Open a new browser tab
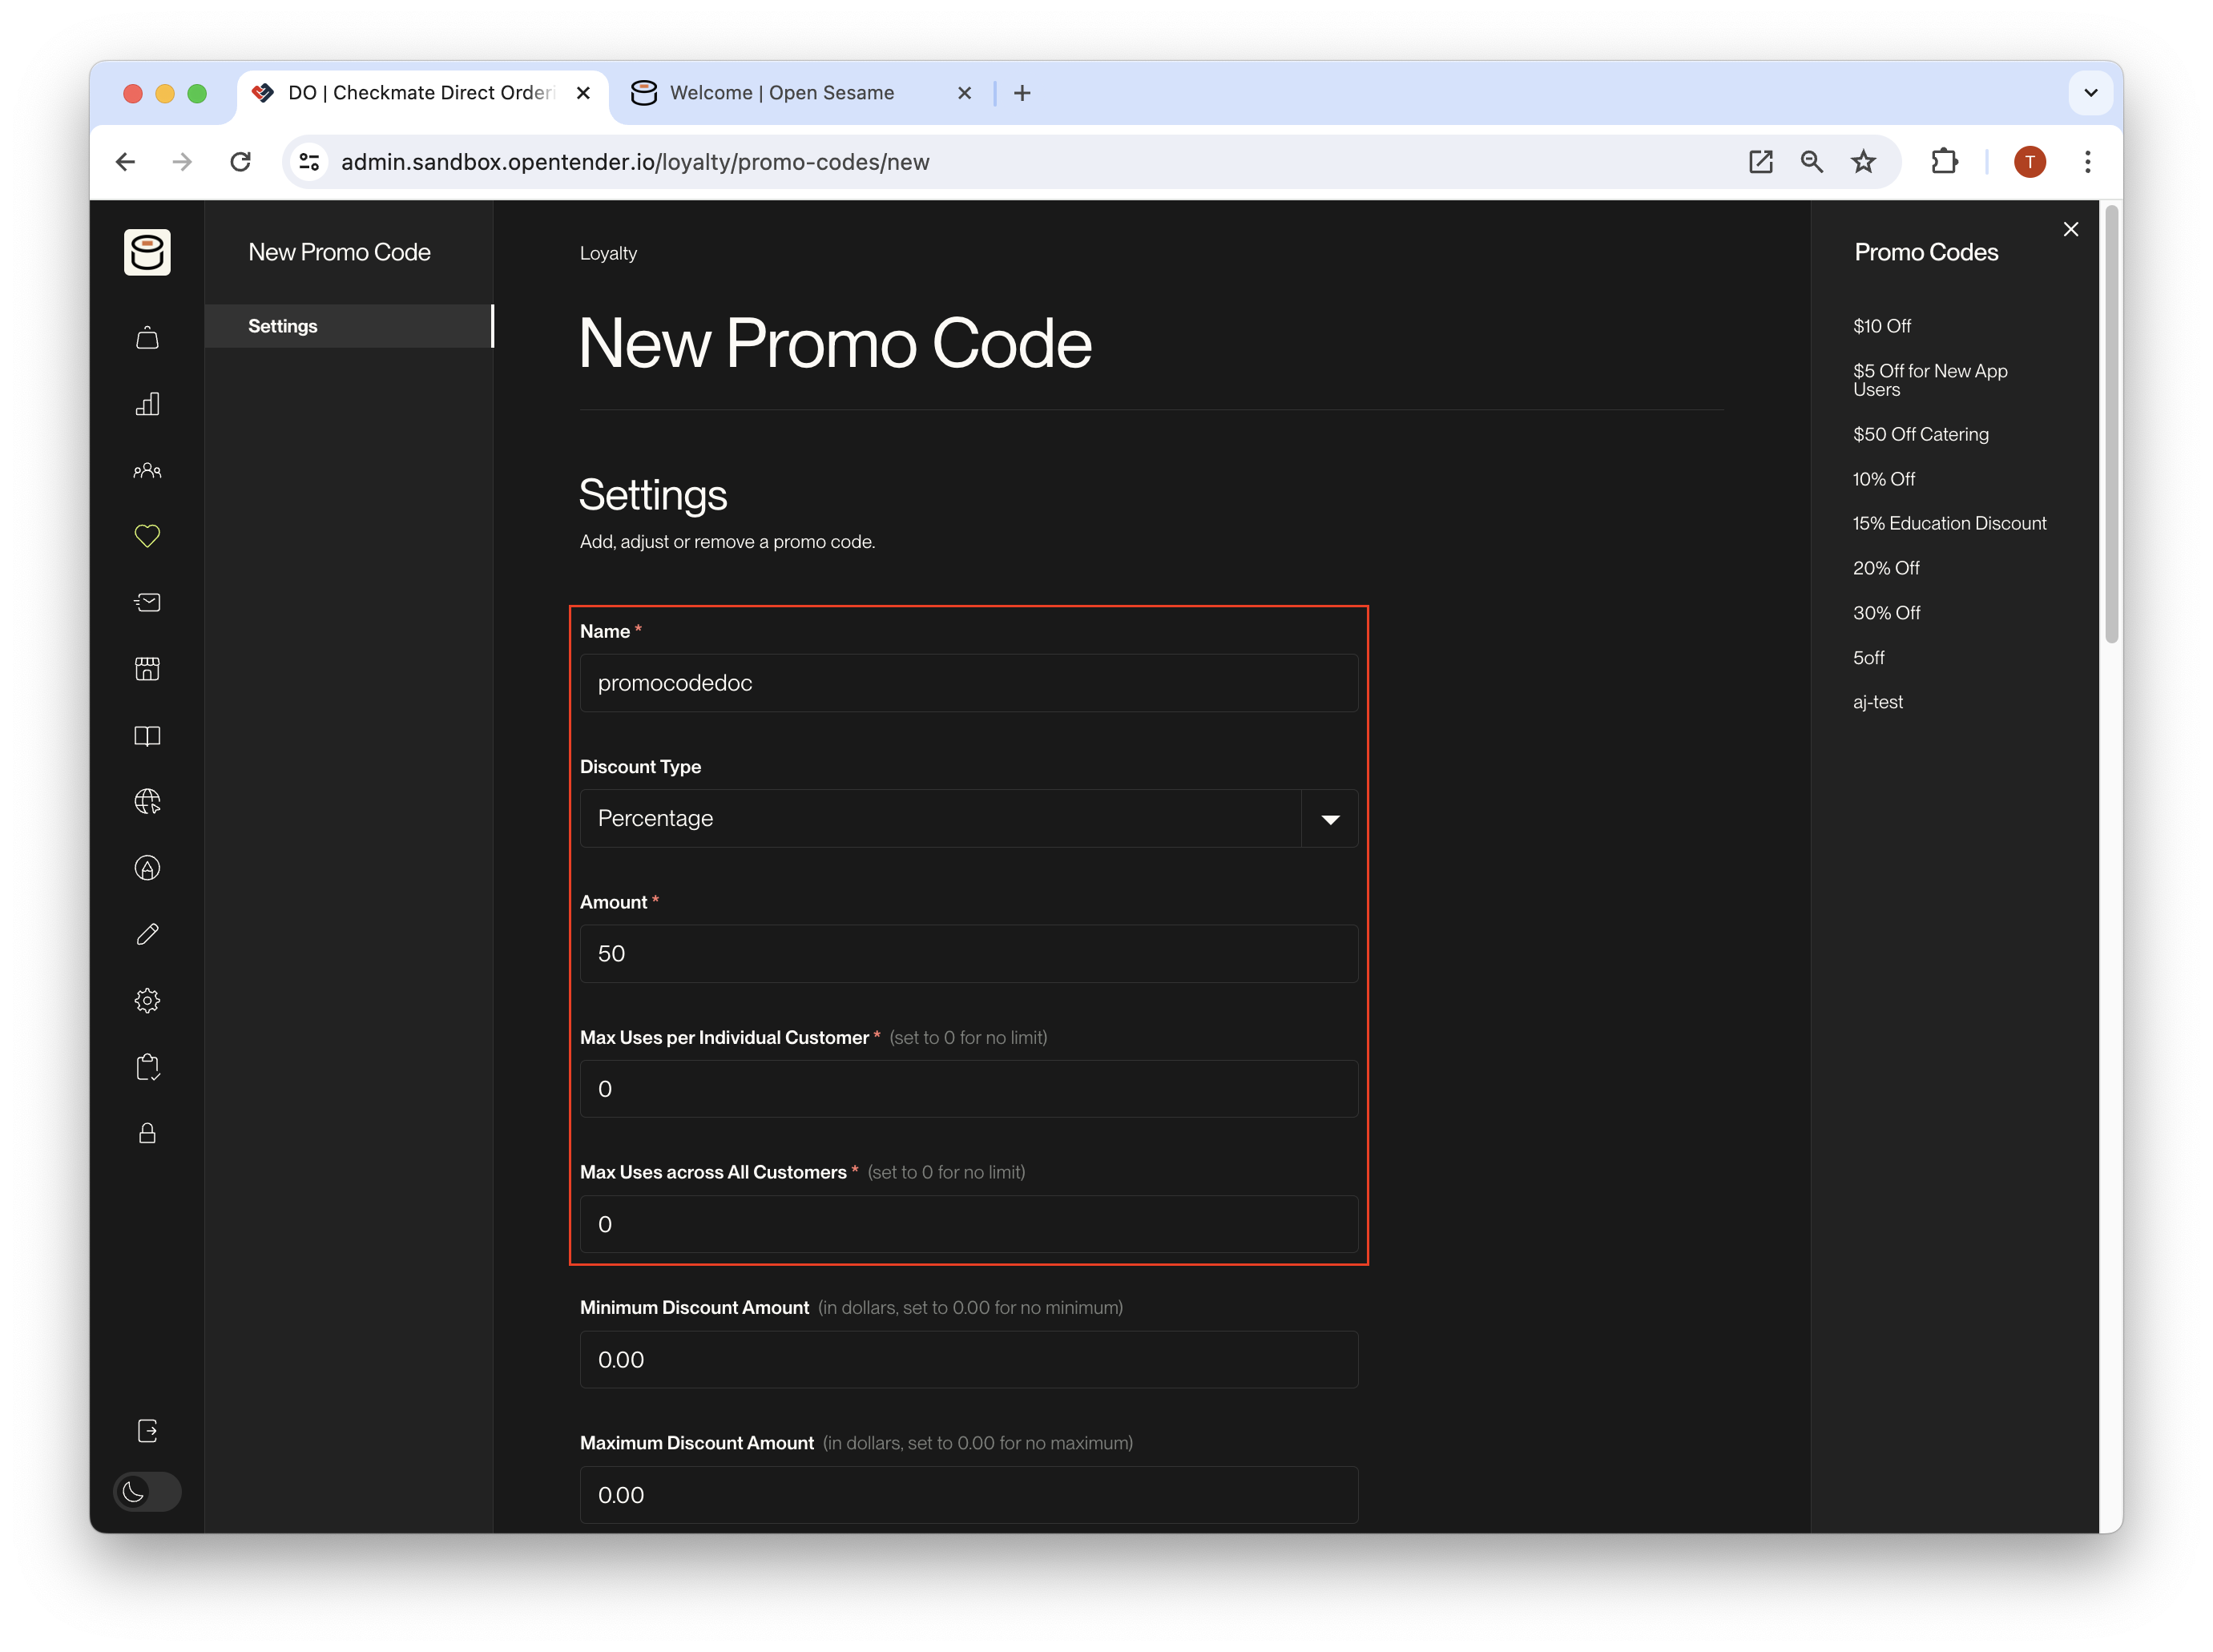Screen dimensions: 2213x1652 click(x=1022, y=93)
